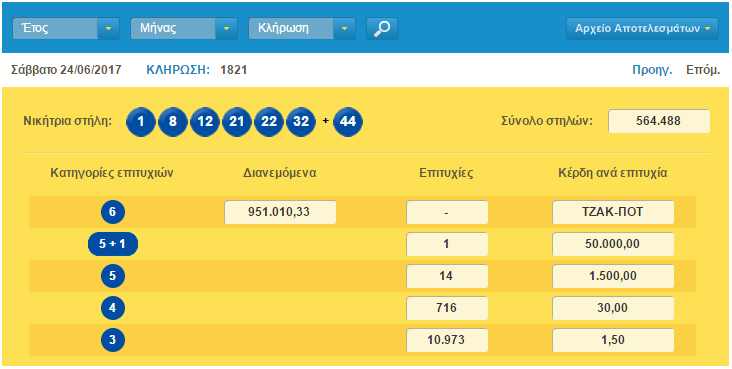Viewport: 732px width, 369px height.
Task: Click the 5 + 1 category badge
Action: pos(113,244)
